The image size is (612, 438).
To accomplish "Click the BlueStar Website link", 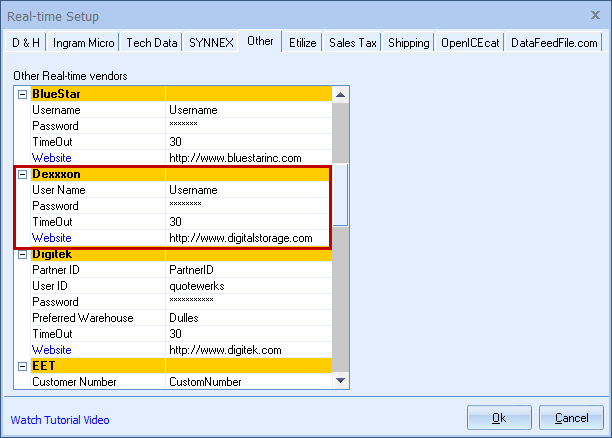I will click(x=52, y=158).
